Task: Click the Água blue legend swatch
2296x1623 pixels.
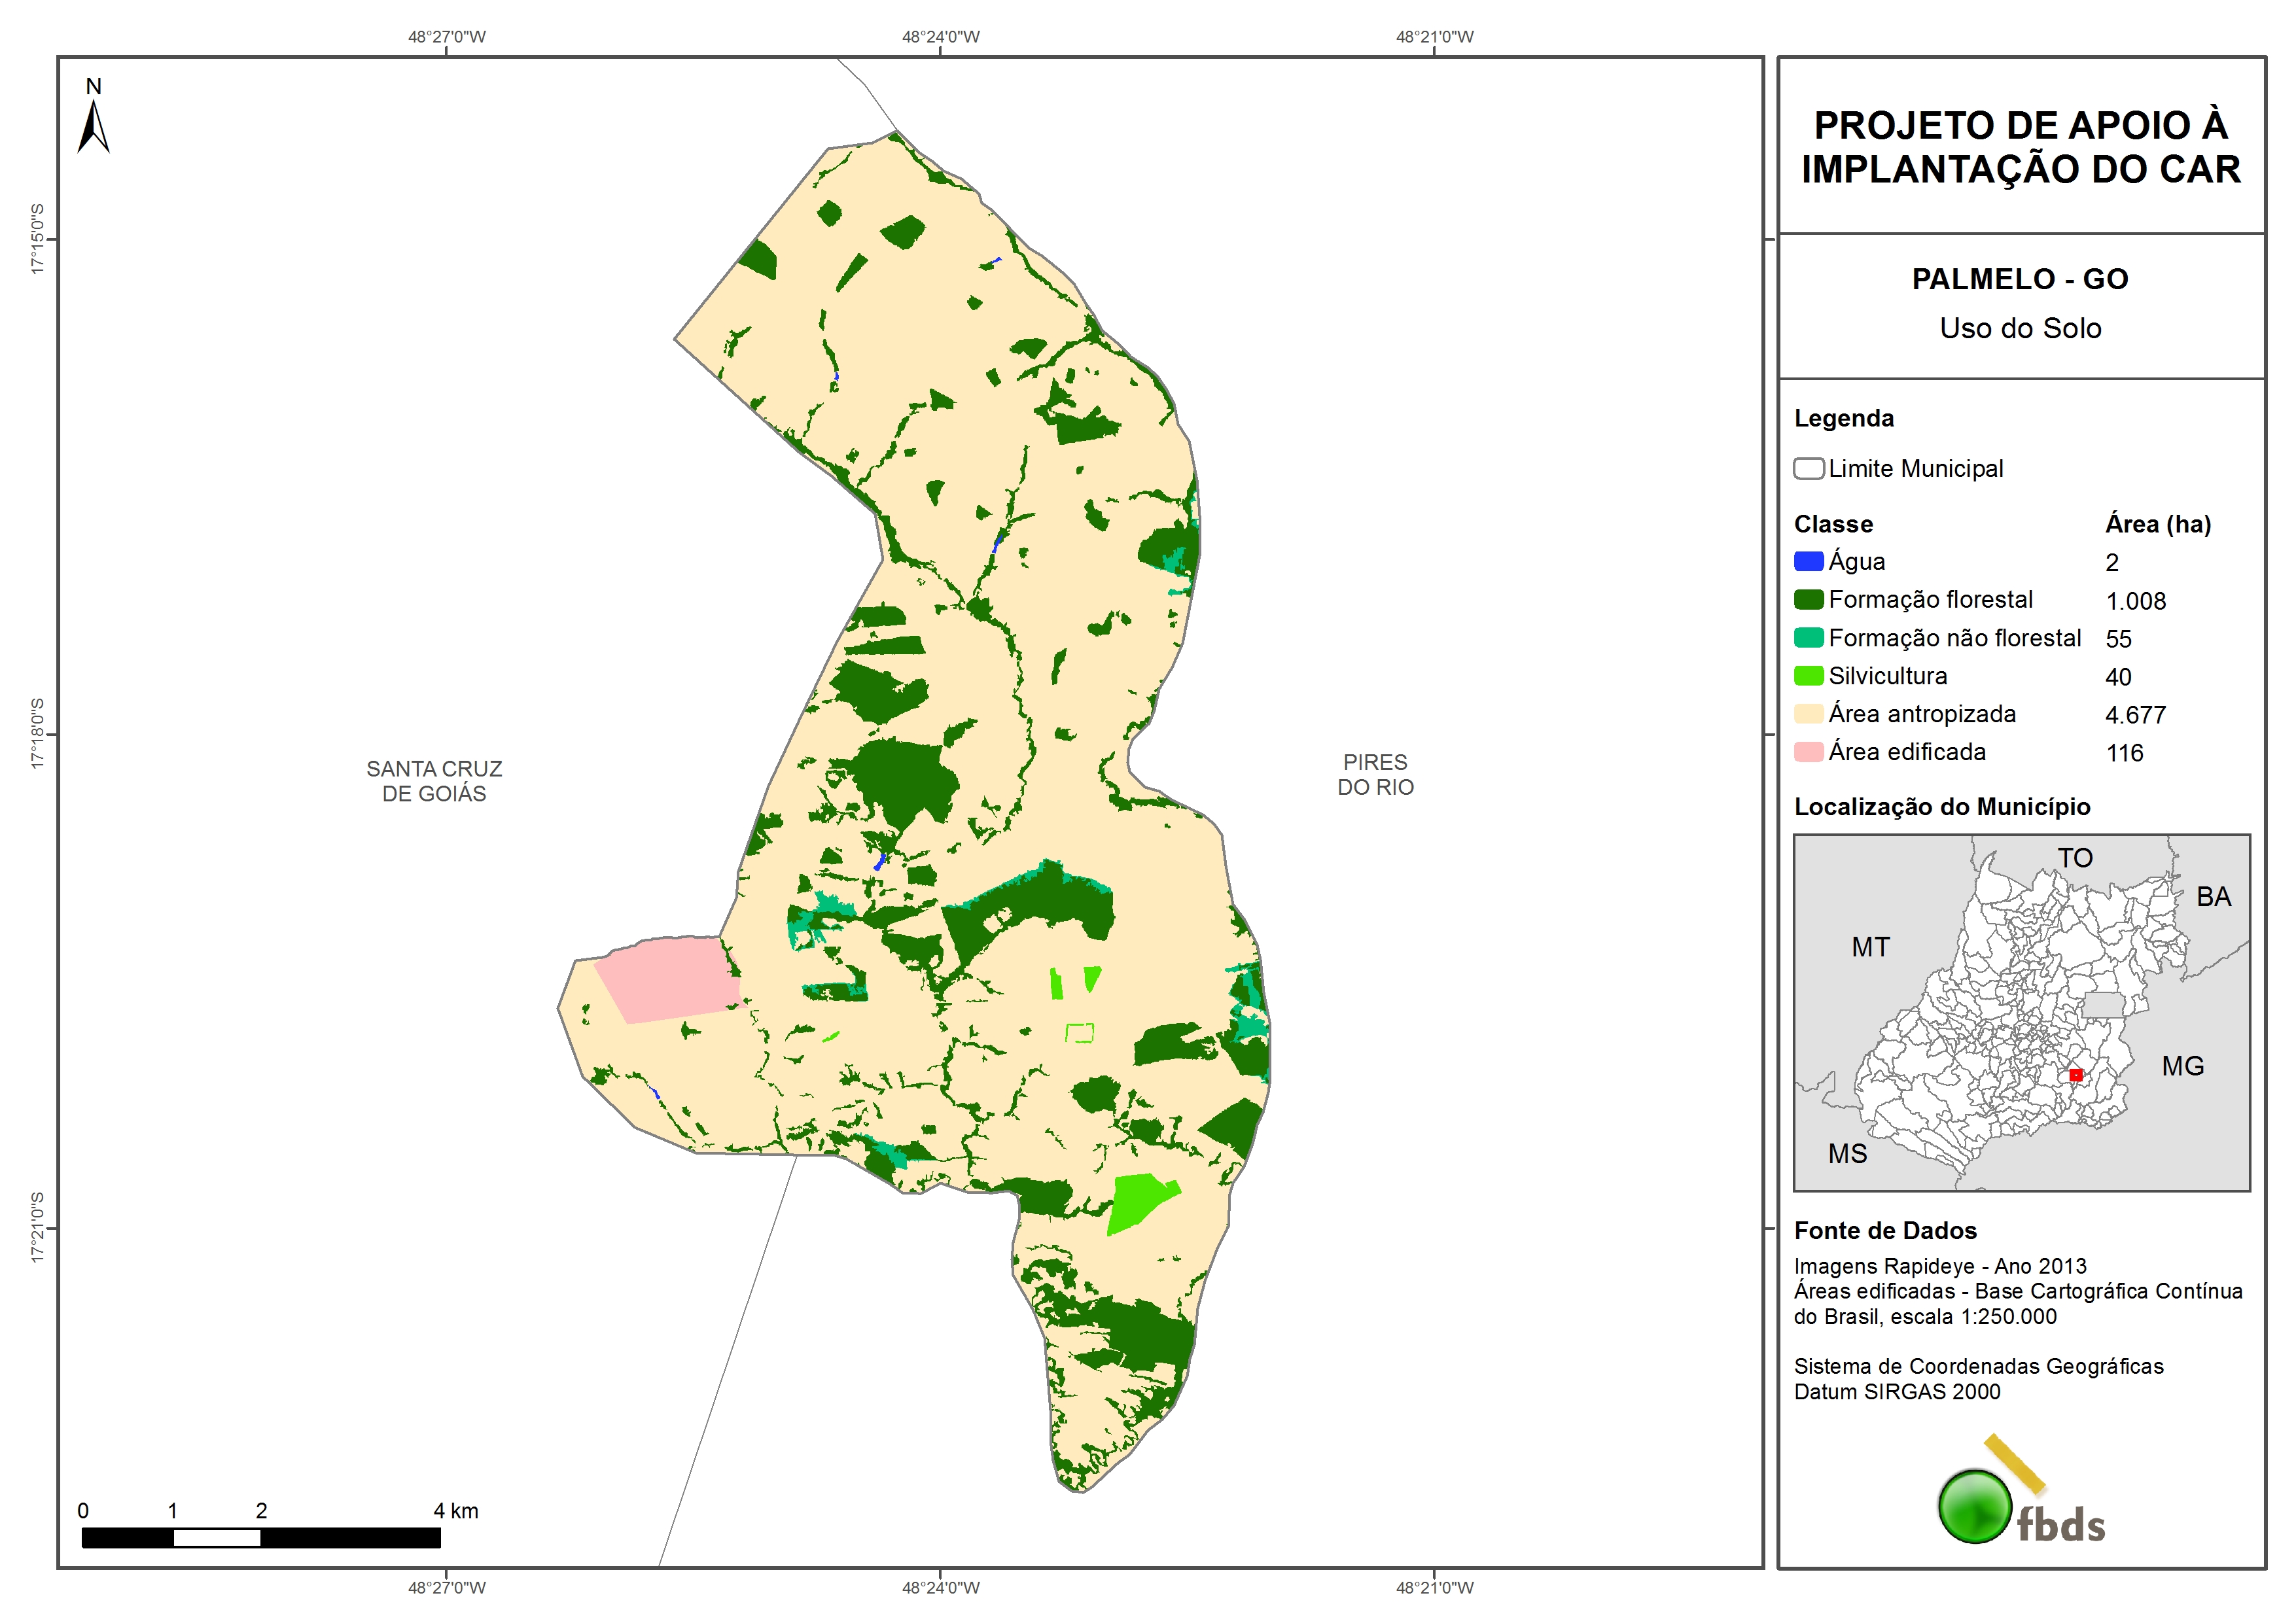Action: tap(1808, 562)
